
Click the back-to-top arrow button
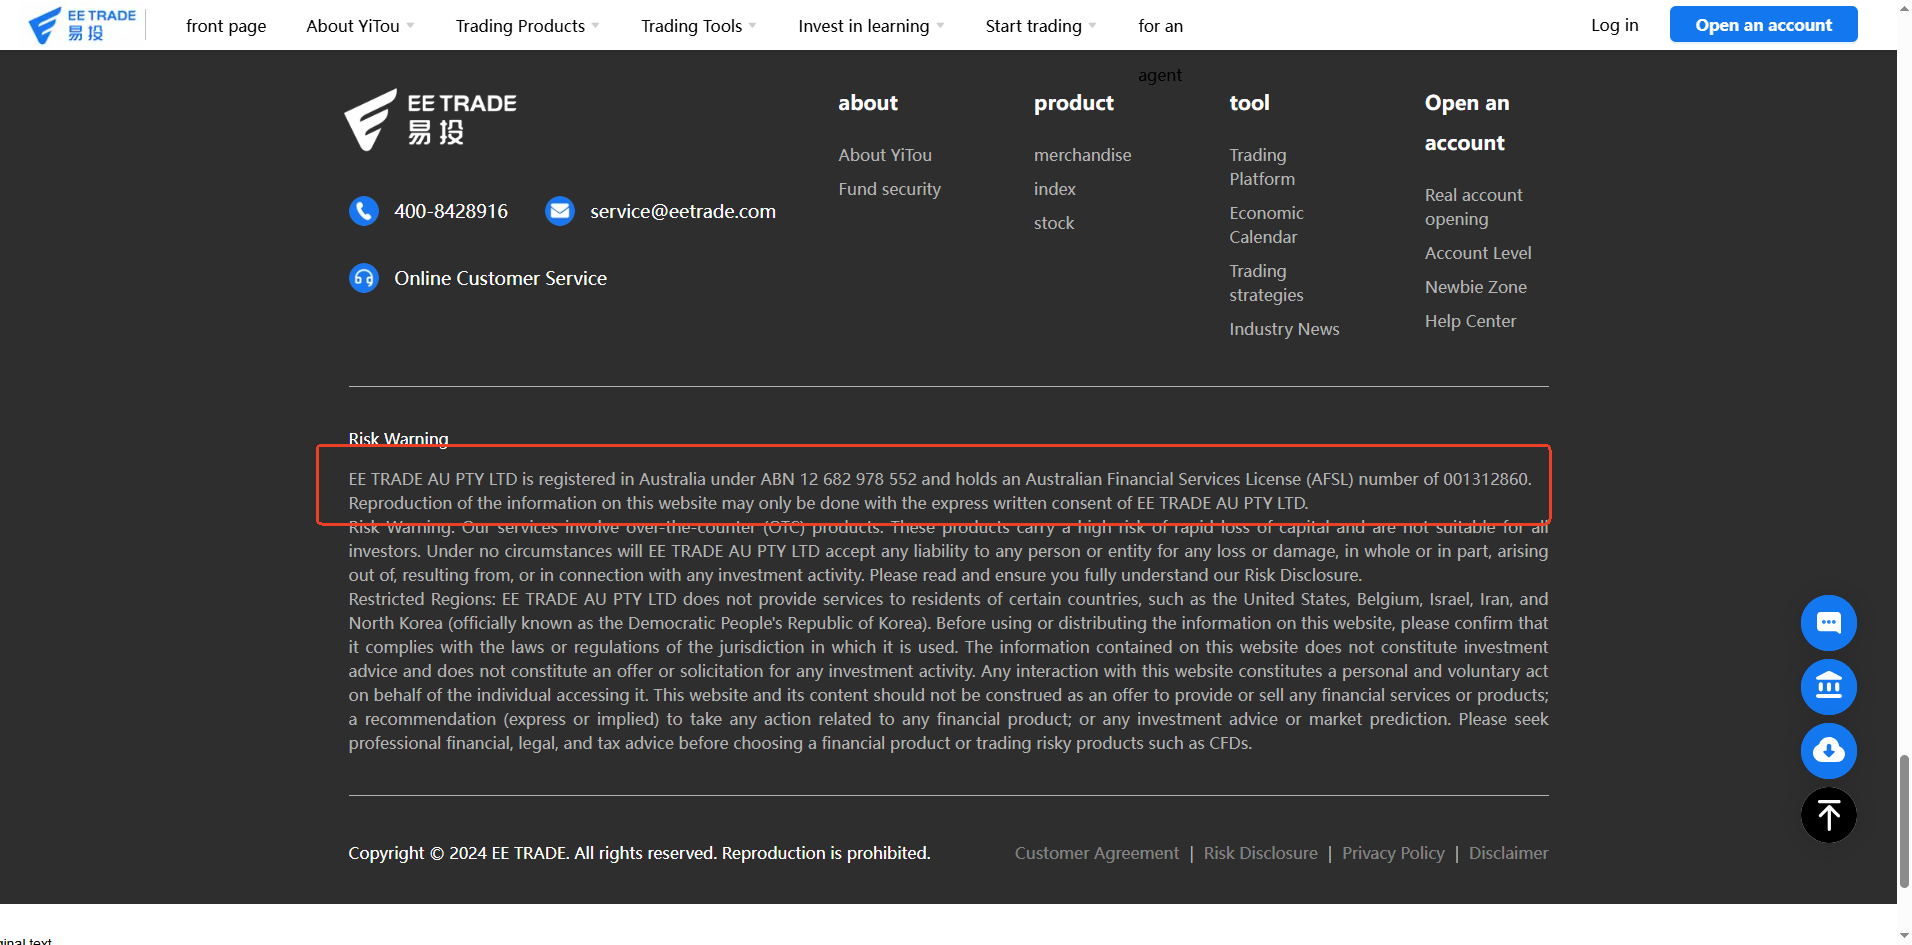[1829, 815]
